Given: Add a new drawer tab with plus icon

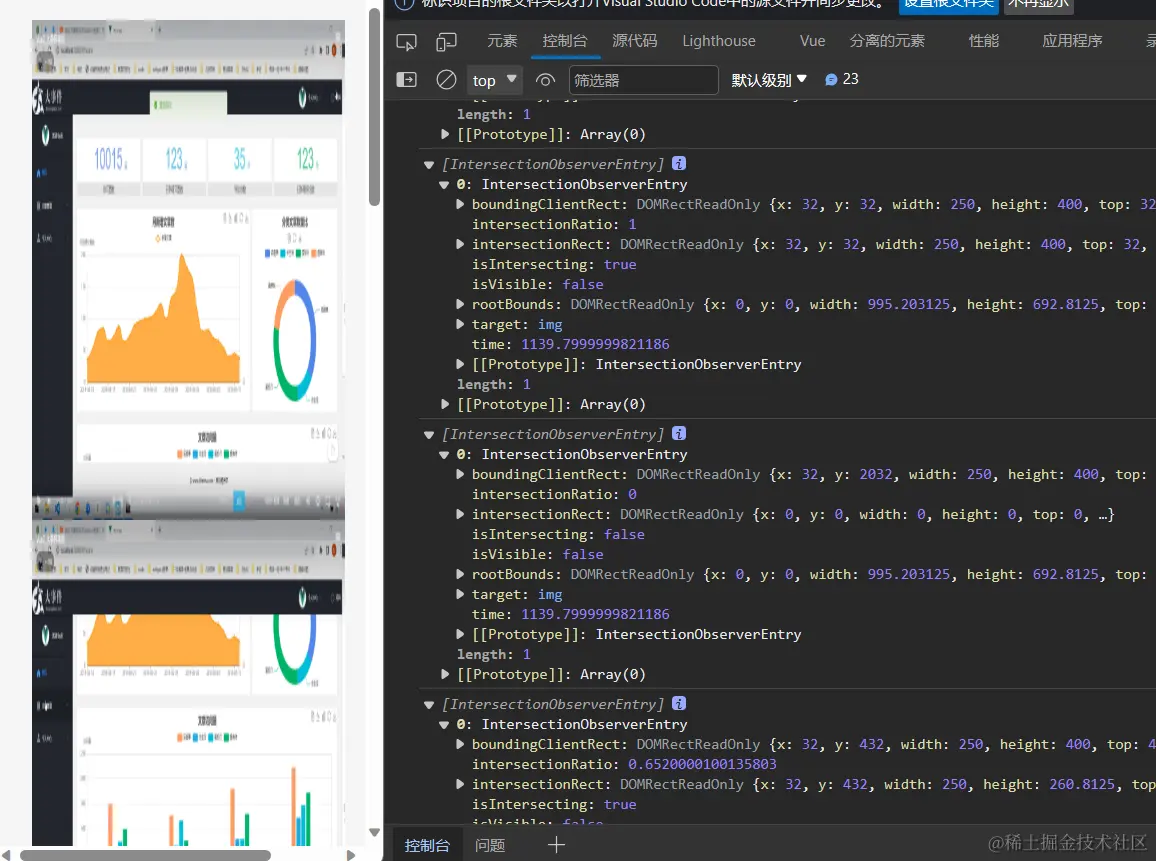Looking at the screenshot, I should pos(557,845).
